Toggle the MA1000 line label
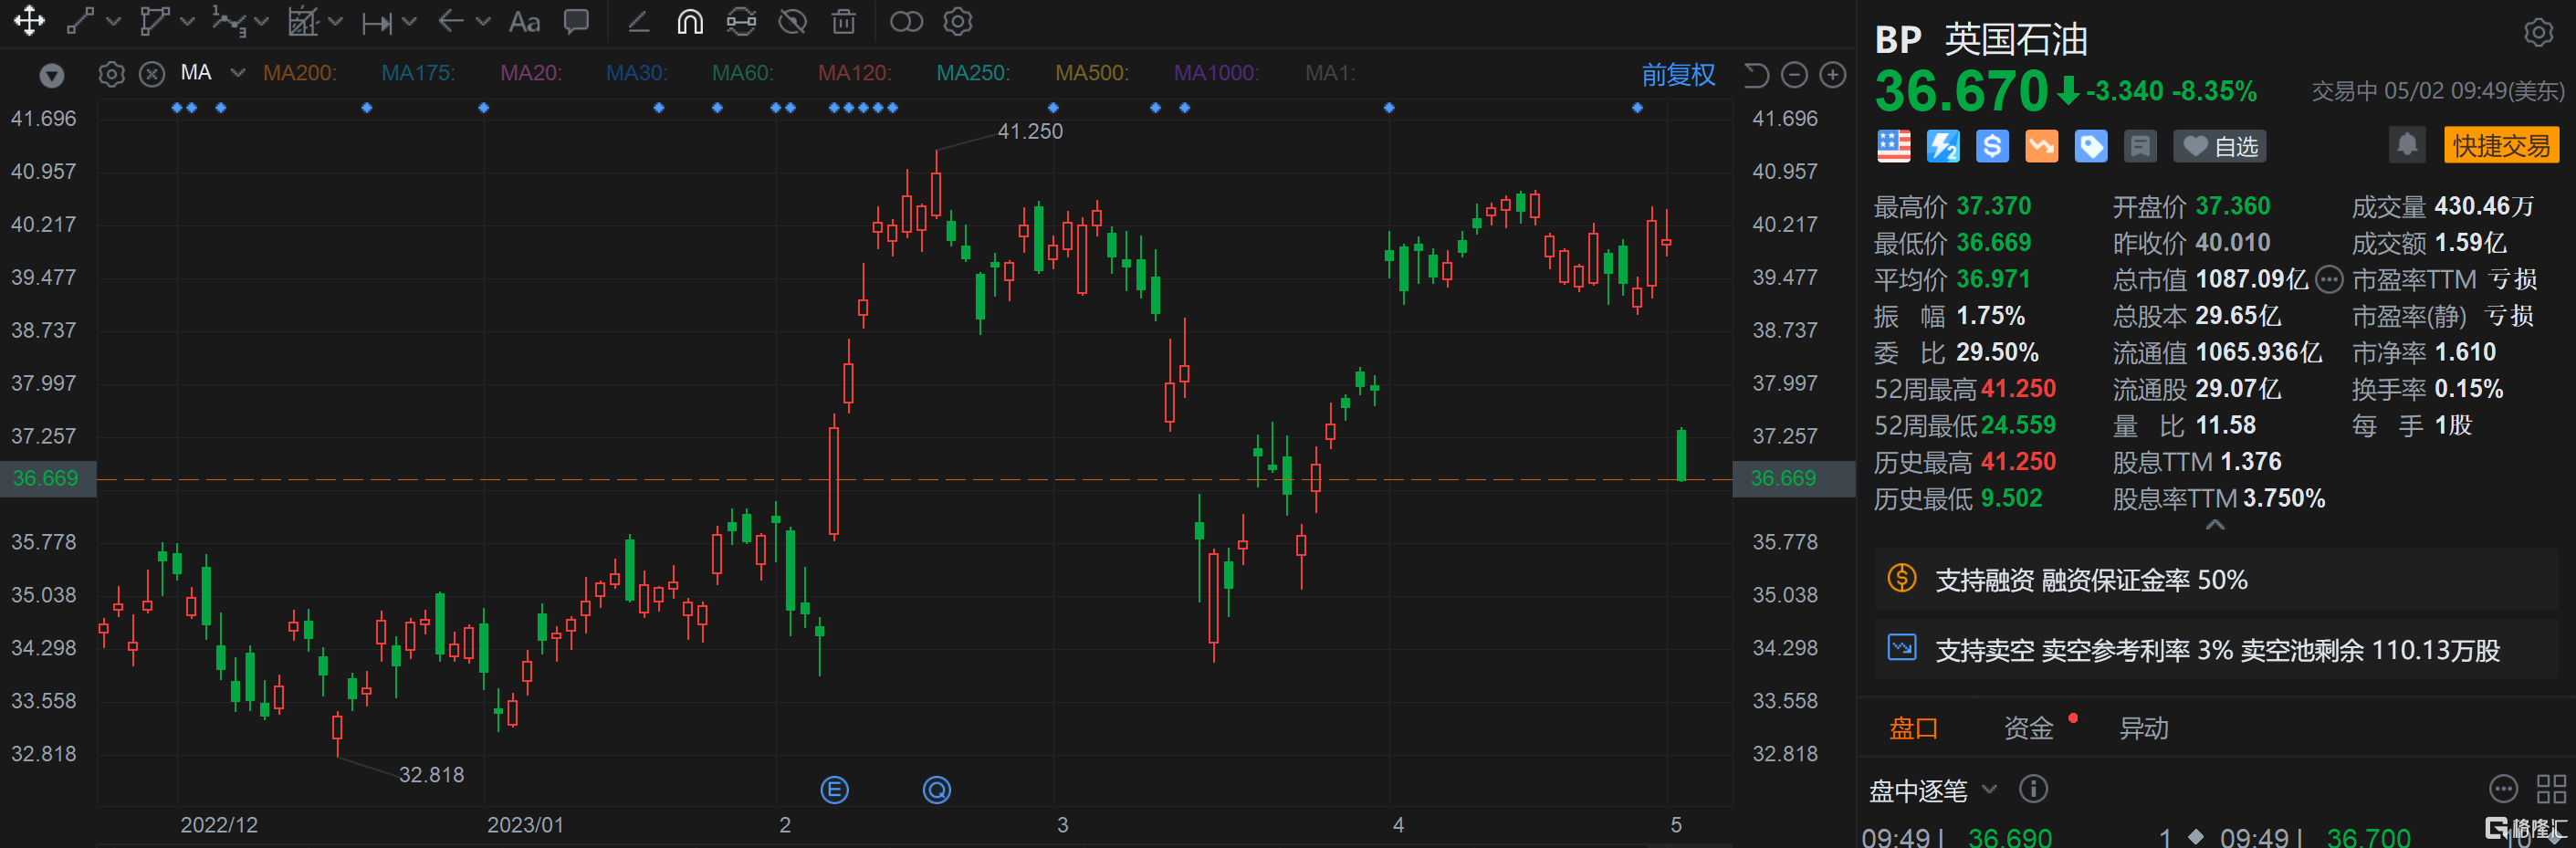The height and width of the screenshot is (848, 2576). point(1216,73)
